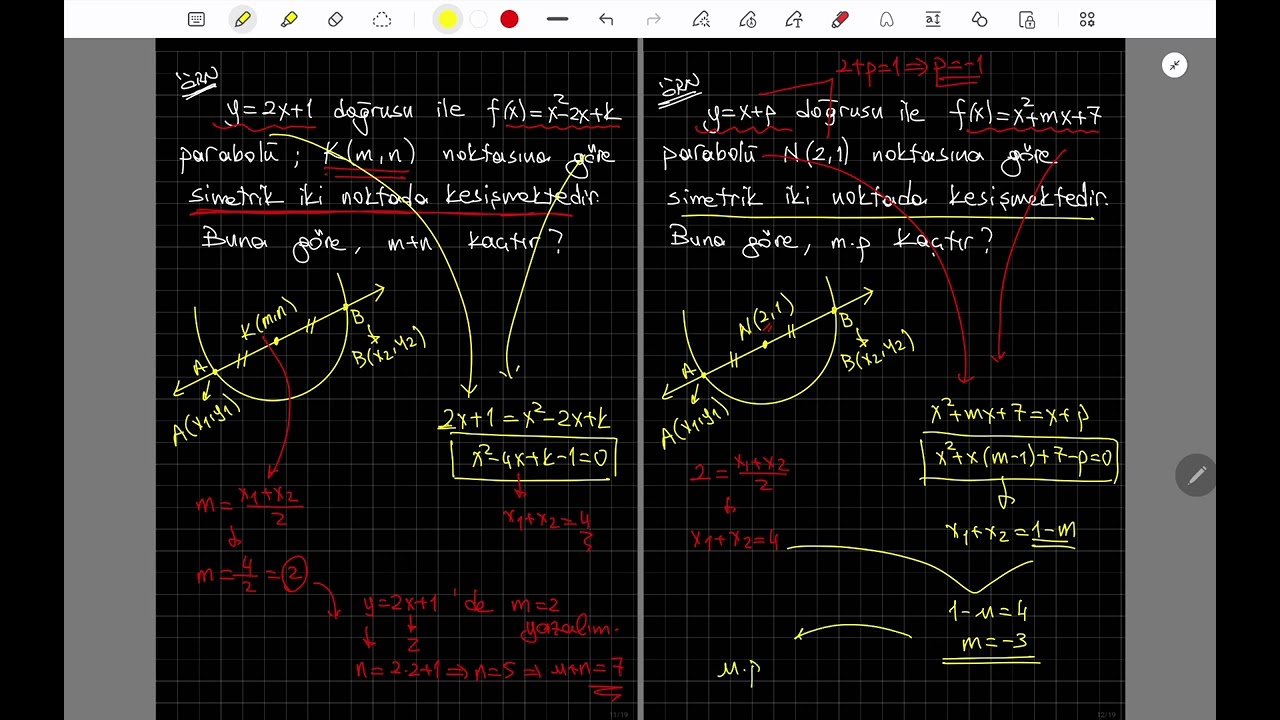Image resolution: width=1280 pixels, height=720 pixels.
Task: Open the shape recognition tool
Action: (x=886, y=19)
